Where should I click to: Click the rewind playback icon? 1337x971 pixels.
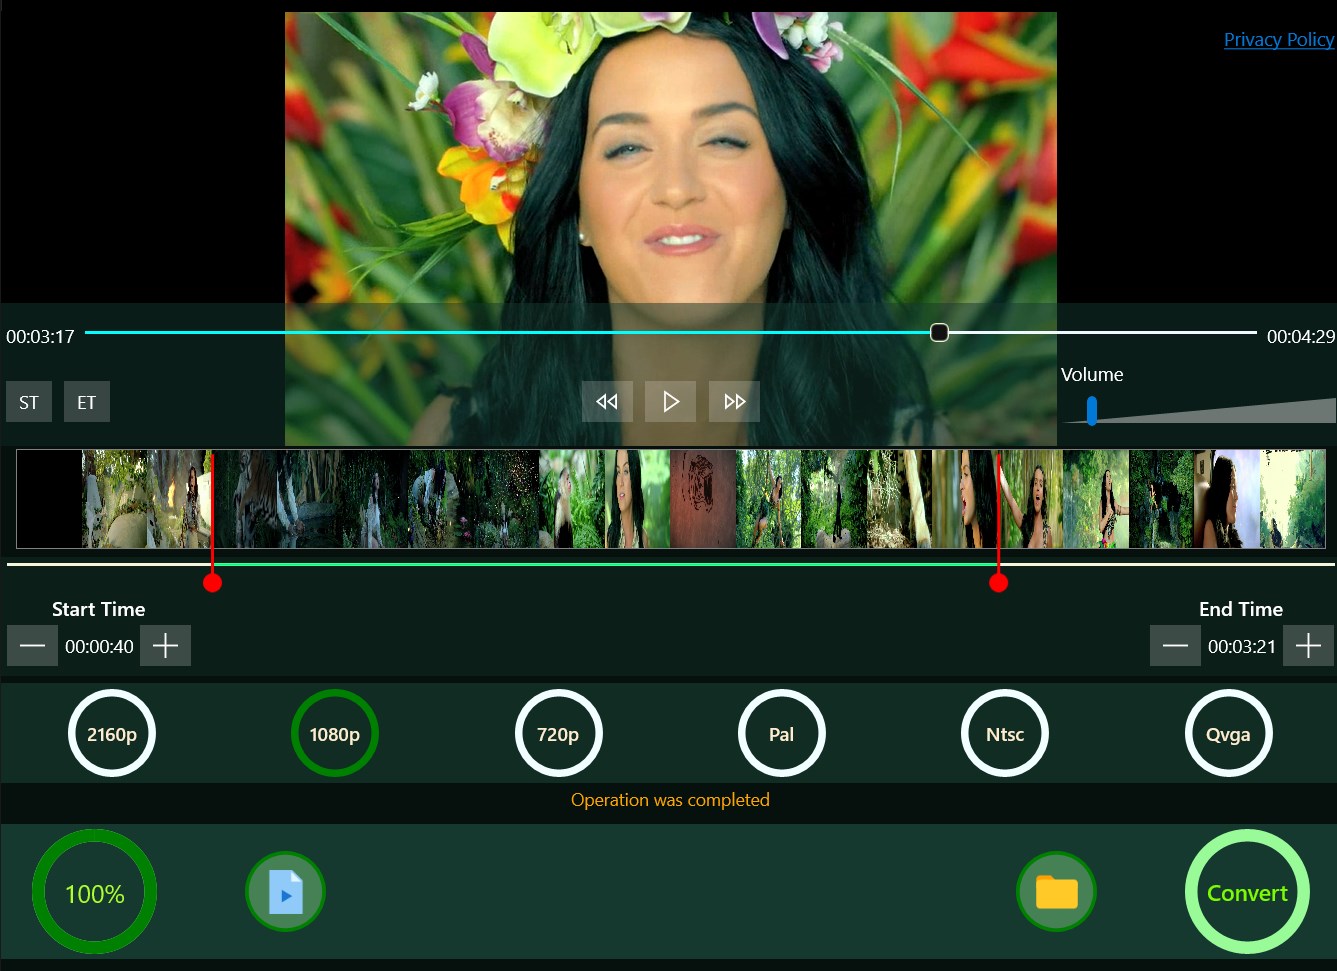607,401
